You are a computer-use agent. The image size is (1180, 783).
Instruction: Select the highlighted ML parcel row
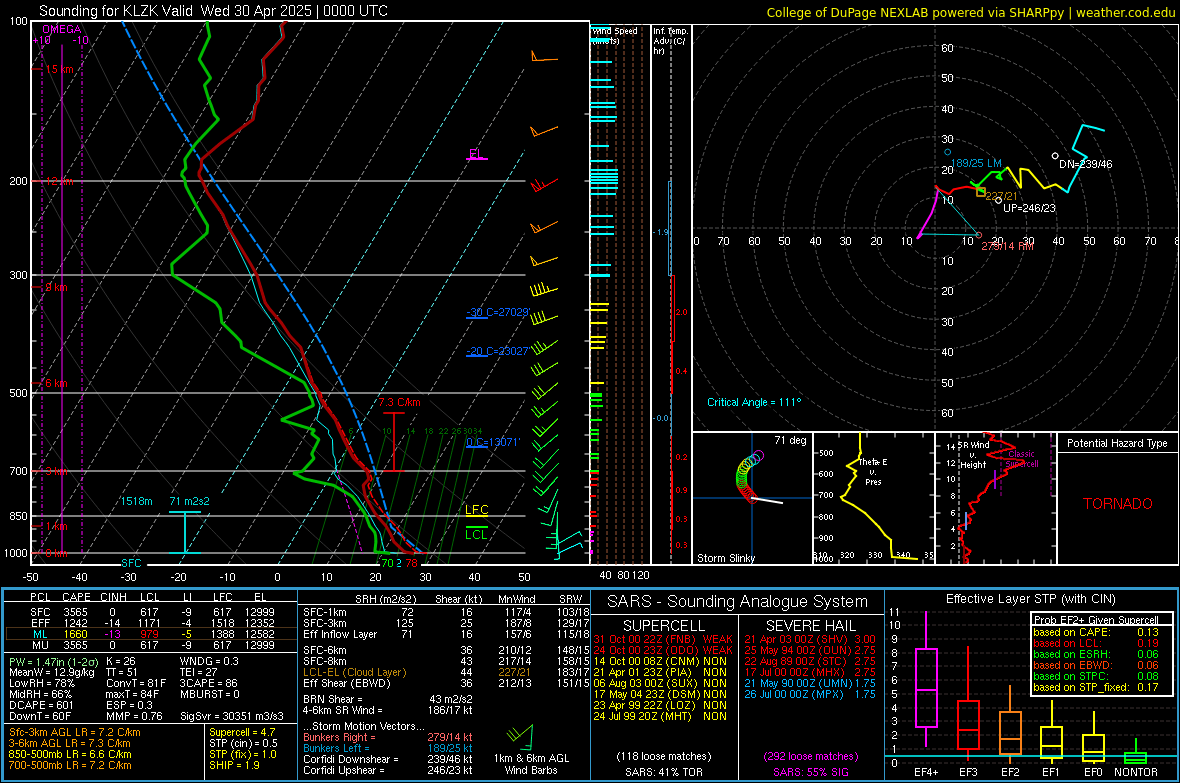(151, 634)
